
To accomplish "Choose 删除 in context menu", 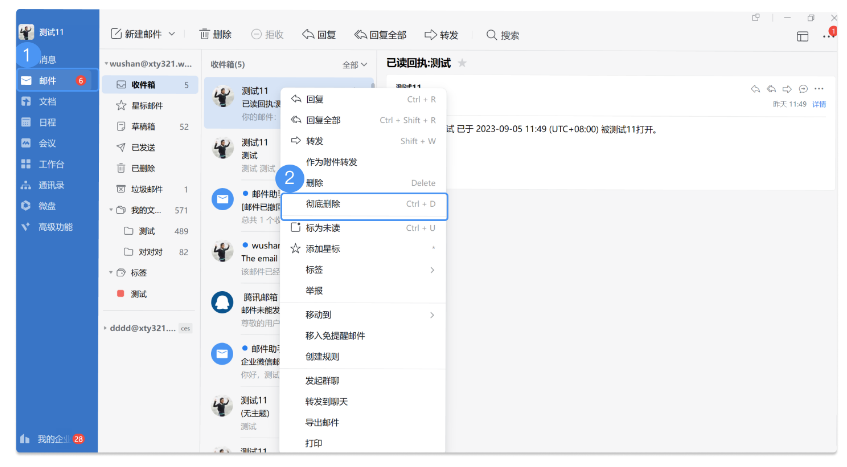I will [x=363, y=183].
